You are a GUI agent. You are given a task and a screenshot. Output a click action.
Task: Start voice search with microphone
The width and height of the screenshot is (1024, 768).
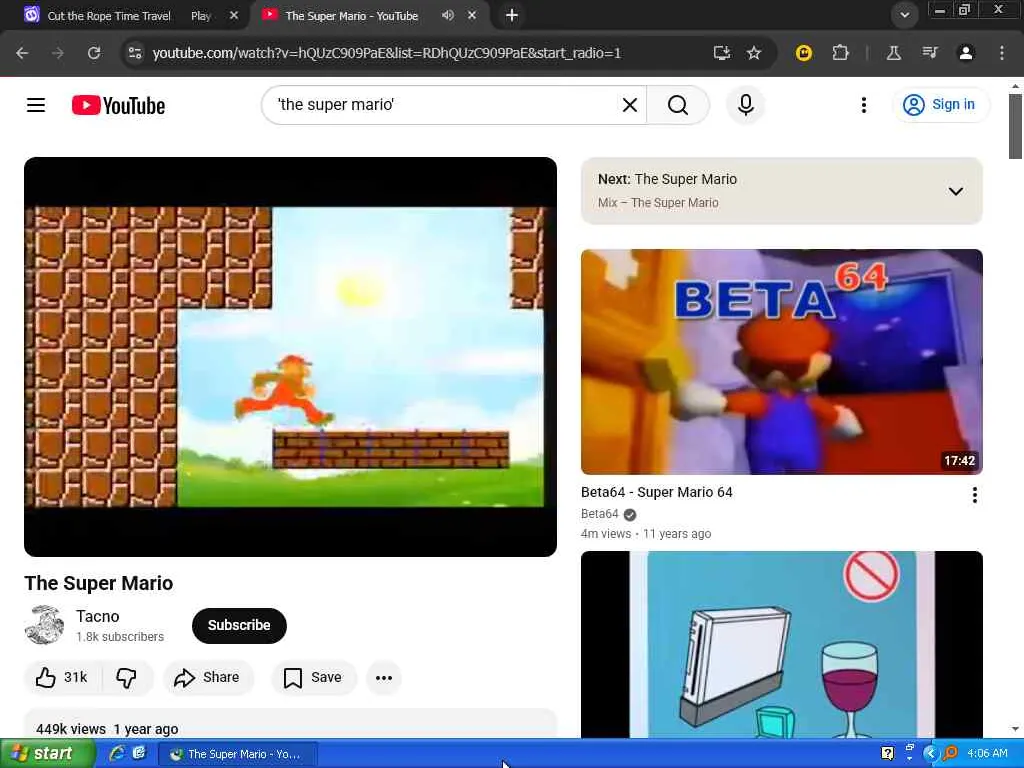(x=746, y=105)
